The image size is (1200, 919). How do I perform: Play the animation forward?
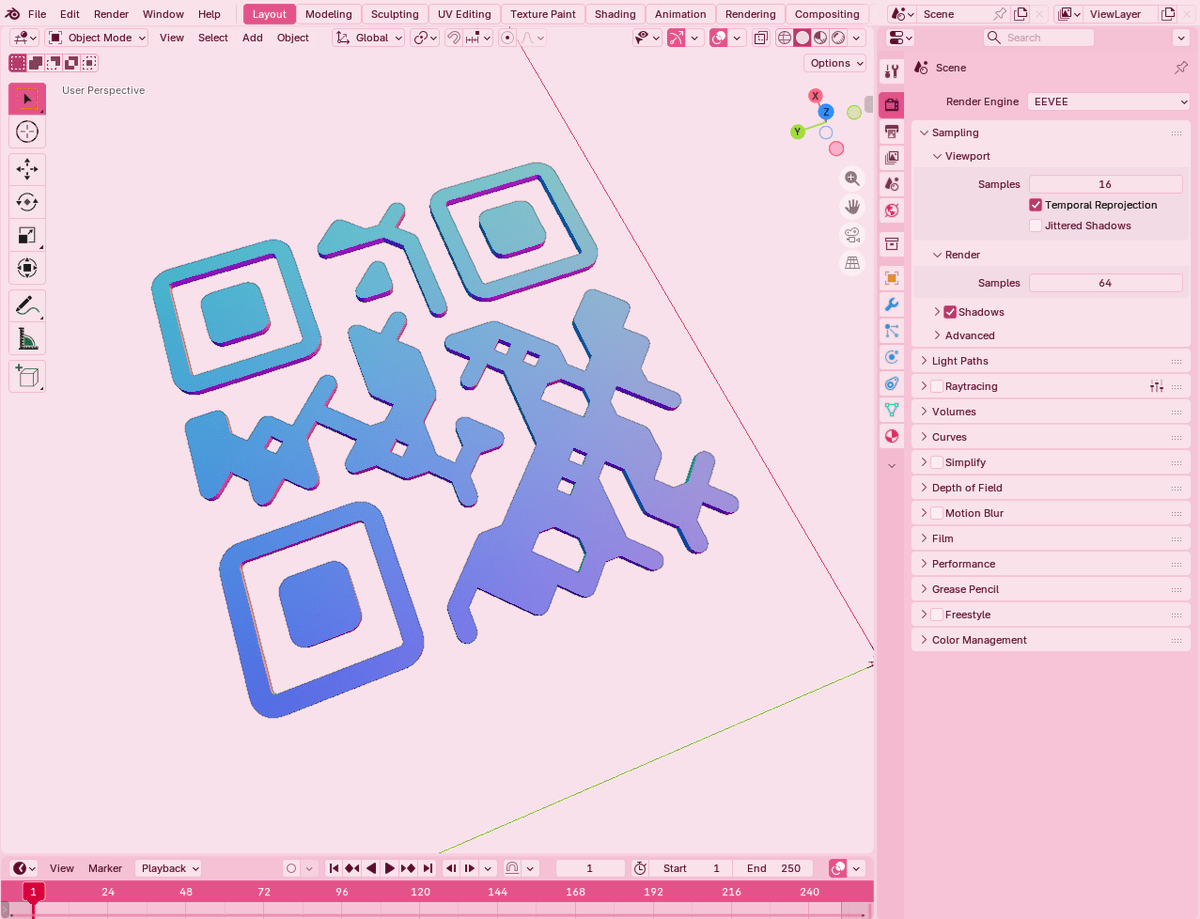(x=390, y=868)
